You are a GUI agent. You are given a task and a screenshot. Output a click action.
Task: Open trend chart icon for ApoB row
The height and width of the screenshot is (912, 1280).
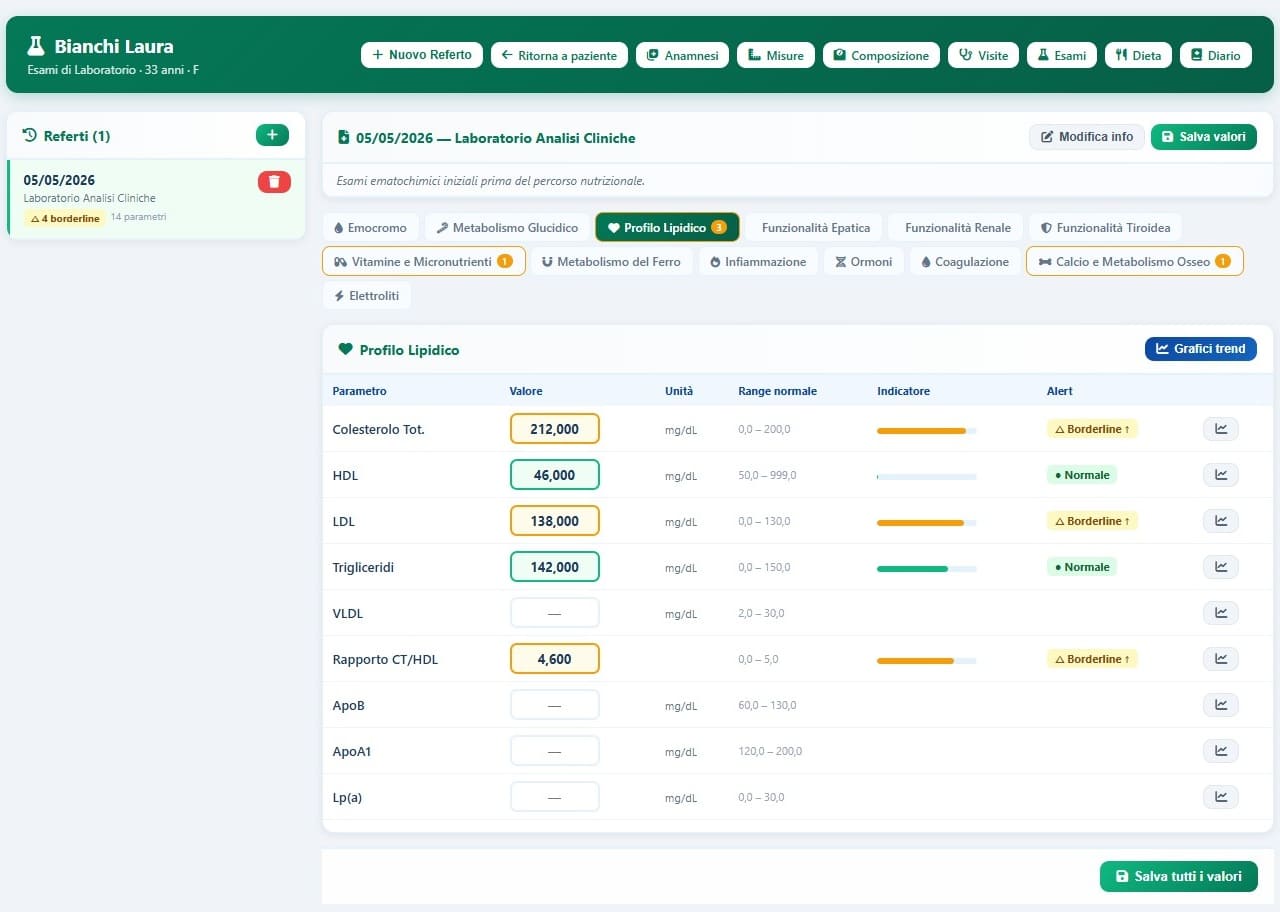[1220, 705]
